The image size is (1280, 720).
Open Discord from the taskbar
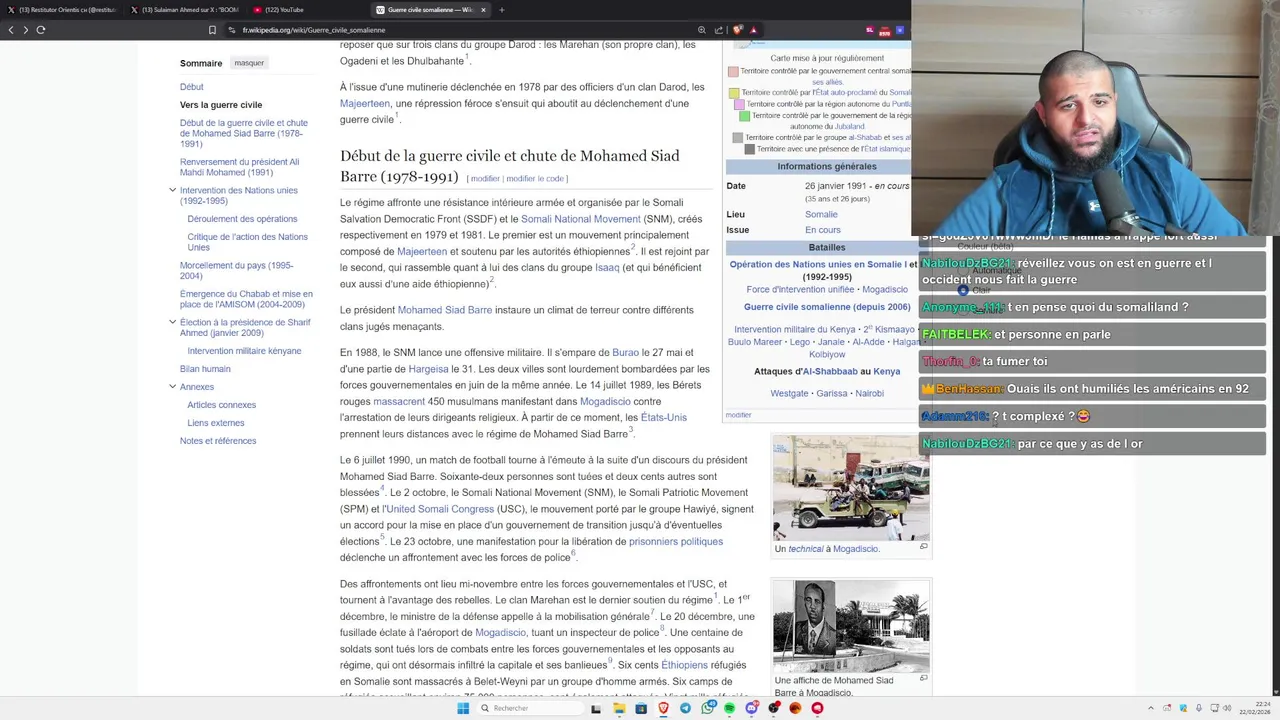751,708
